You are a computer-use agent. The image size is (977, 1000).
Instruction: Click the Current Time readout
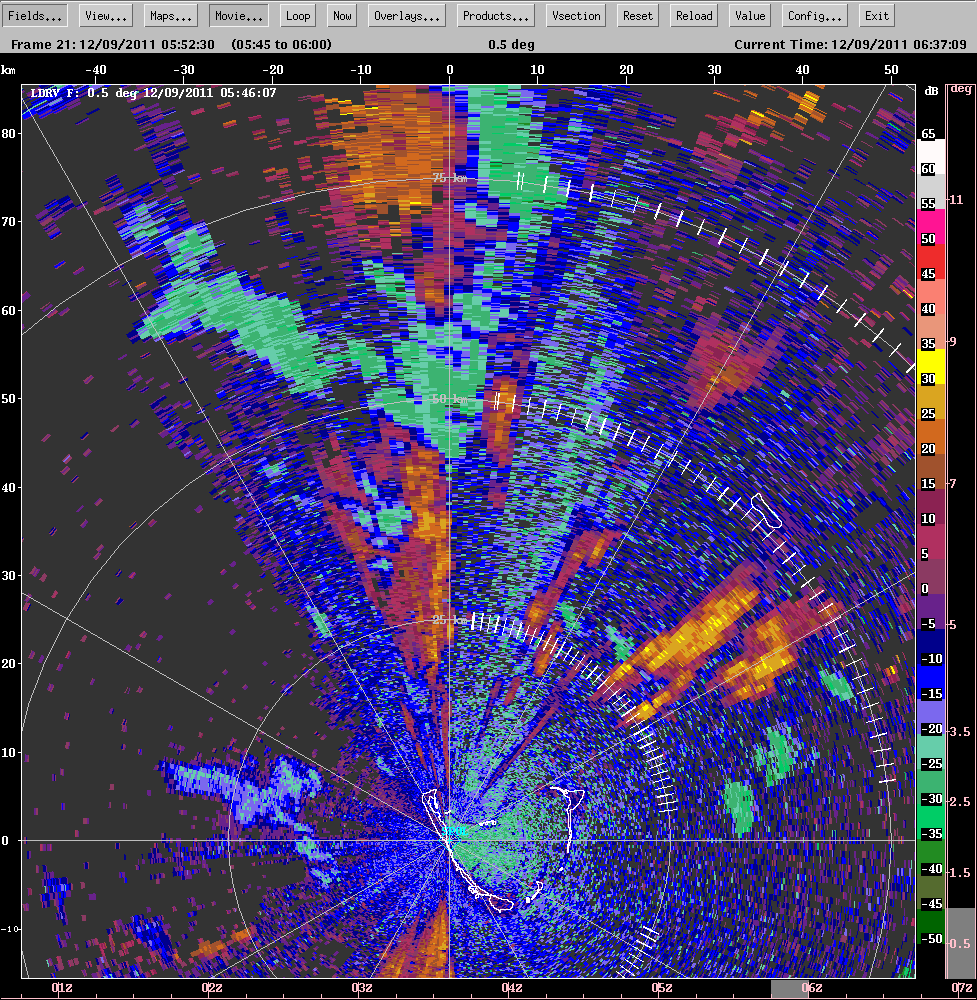pos(850,45)
